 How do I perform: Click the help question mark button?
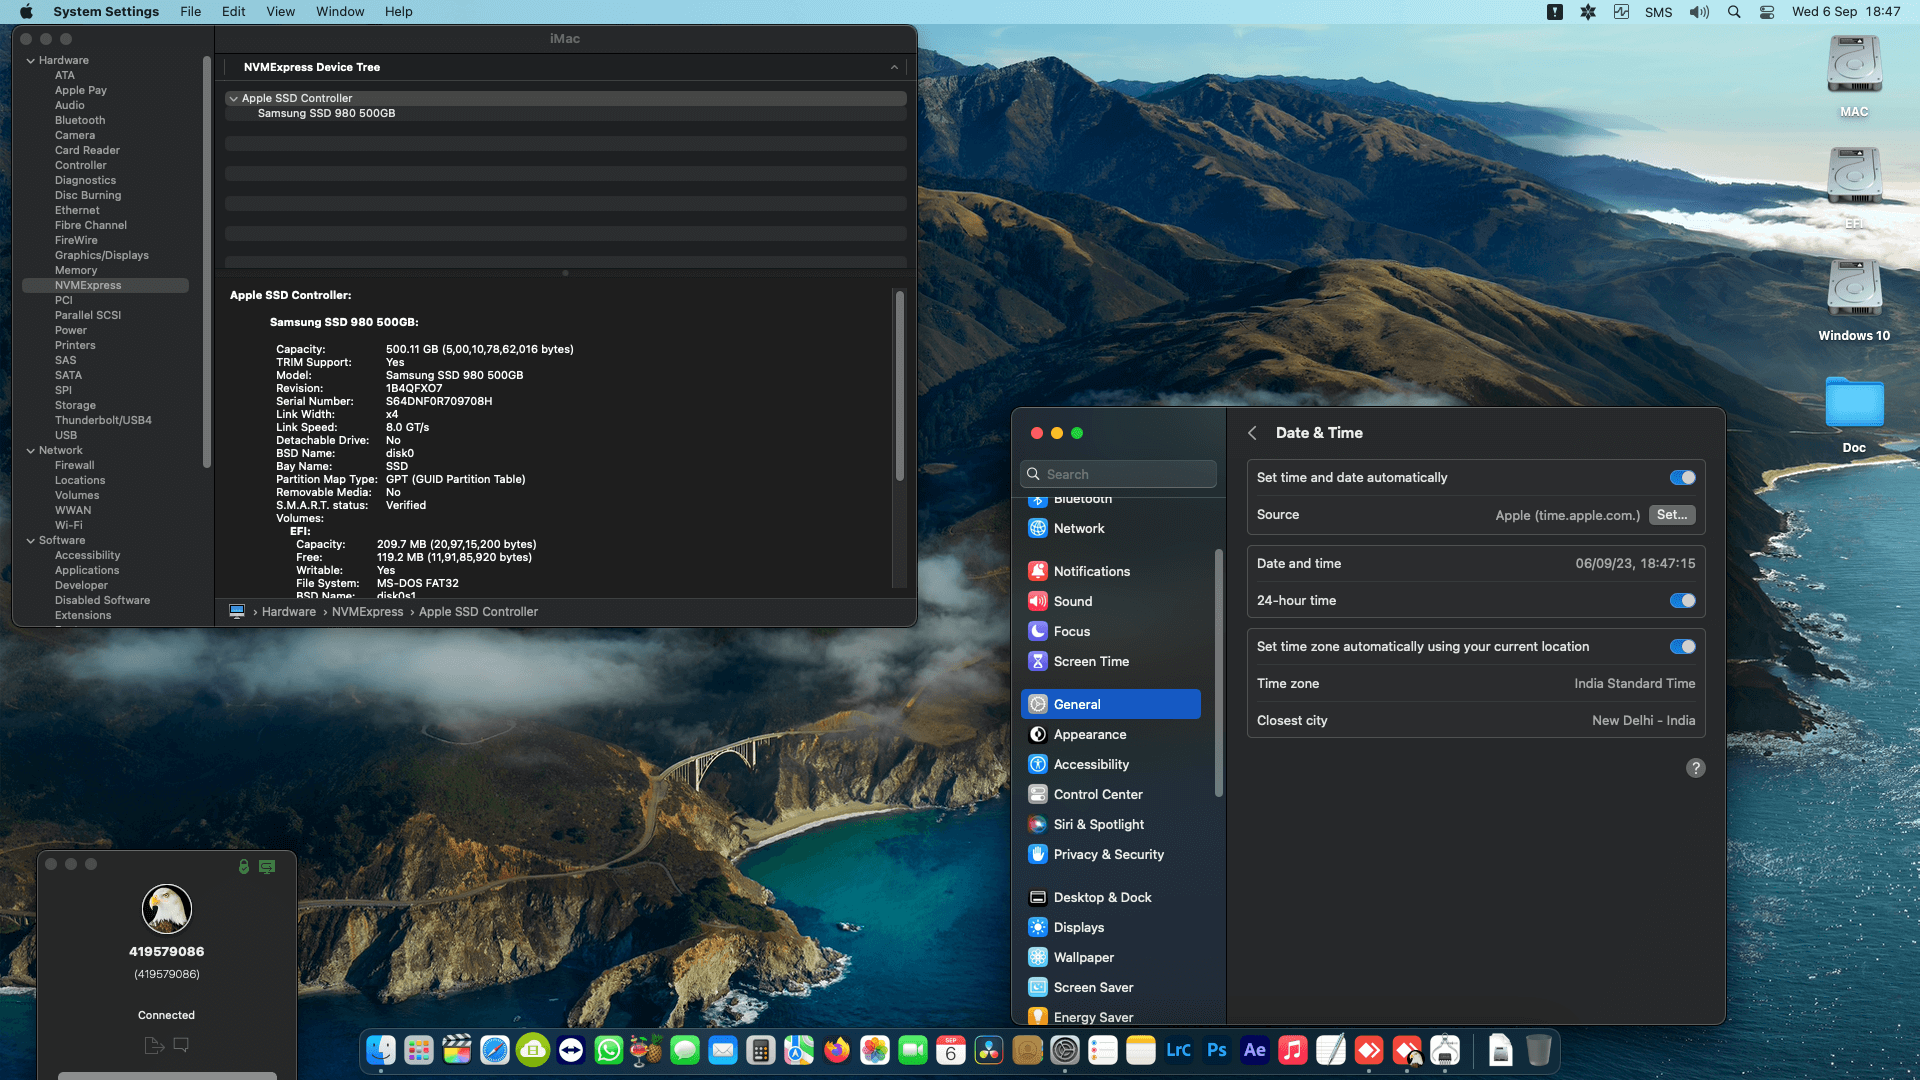coord(1695,768)
